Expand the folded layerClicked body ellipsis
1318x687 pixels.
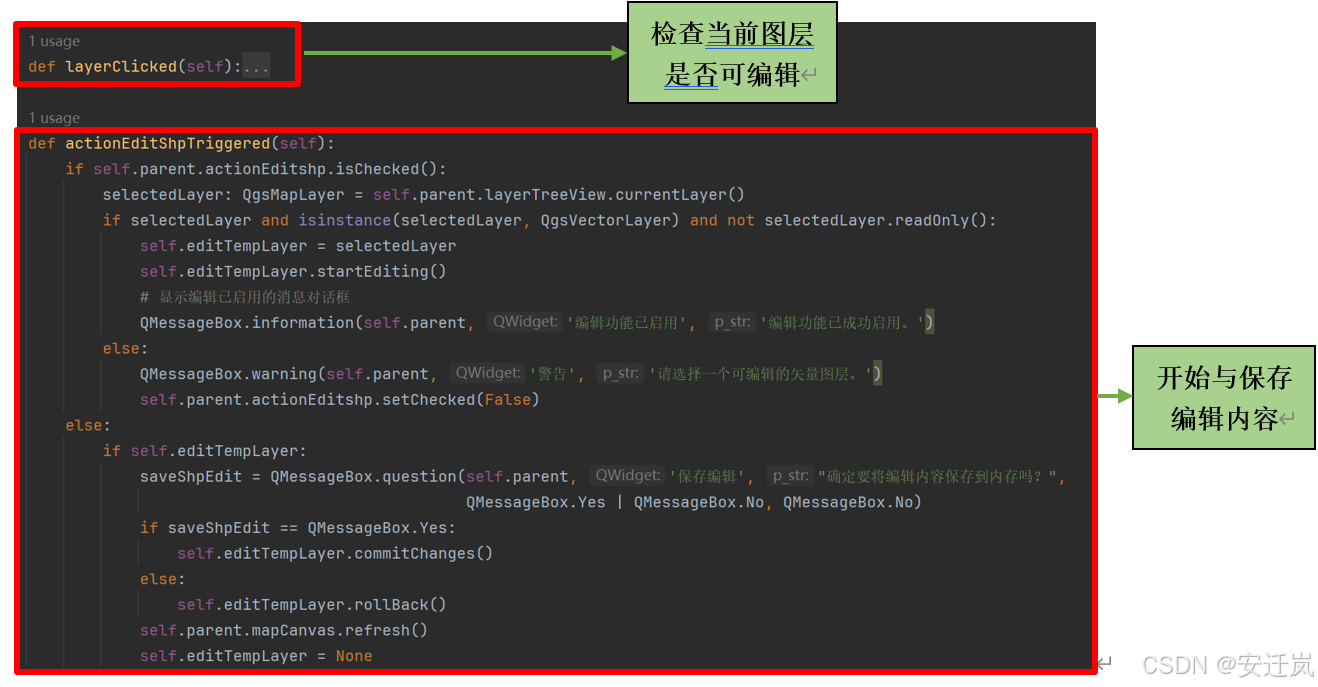(x=256, y=67)
